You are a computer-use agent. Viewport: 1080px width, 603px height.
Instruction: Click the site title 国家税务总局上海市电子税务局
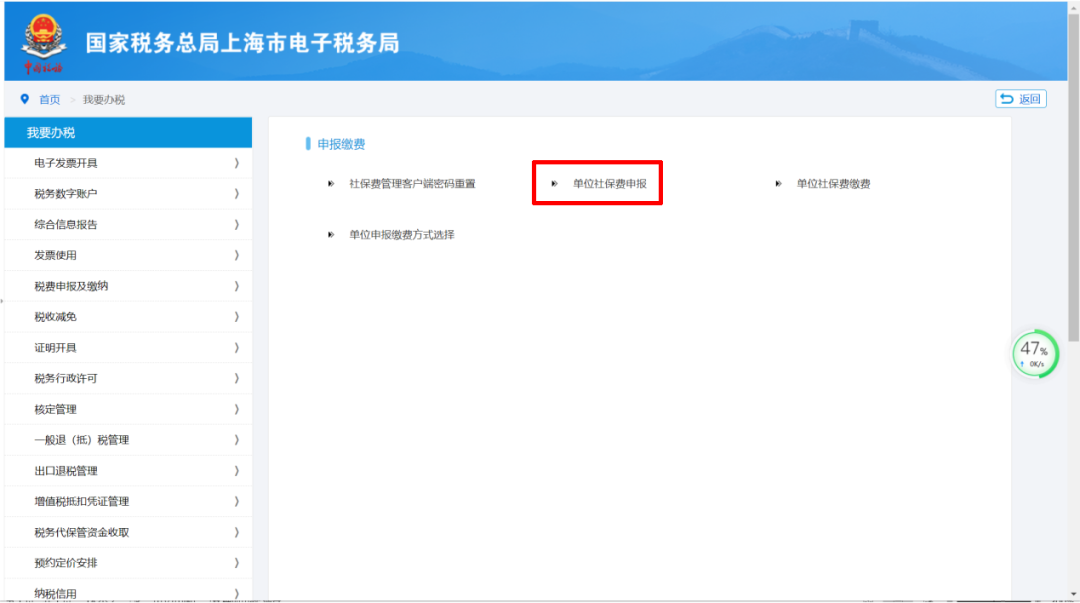click(x=242, y=43)
